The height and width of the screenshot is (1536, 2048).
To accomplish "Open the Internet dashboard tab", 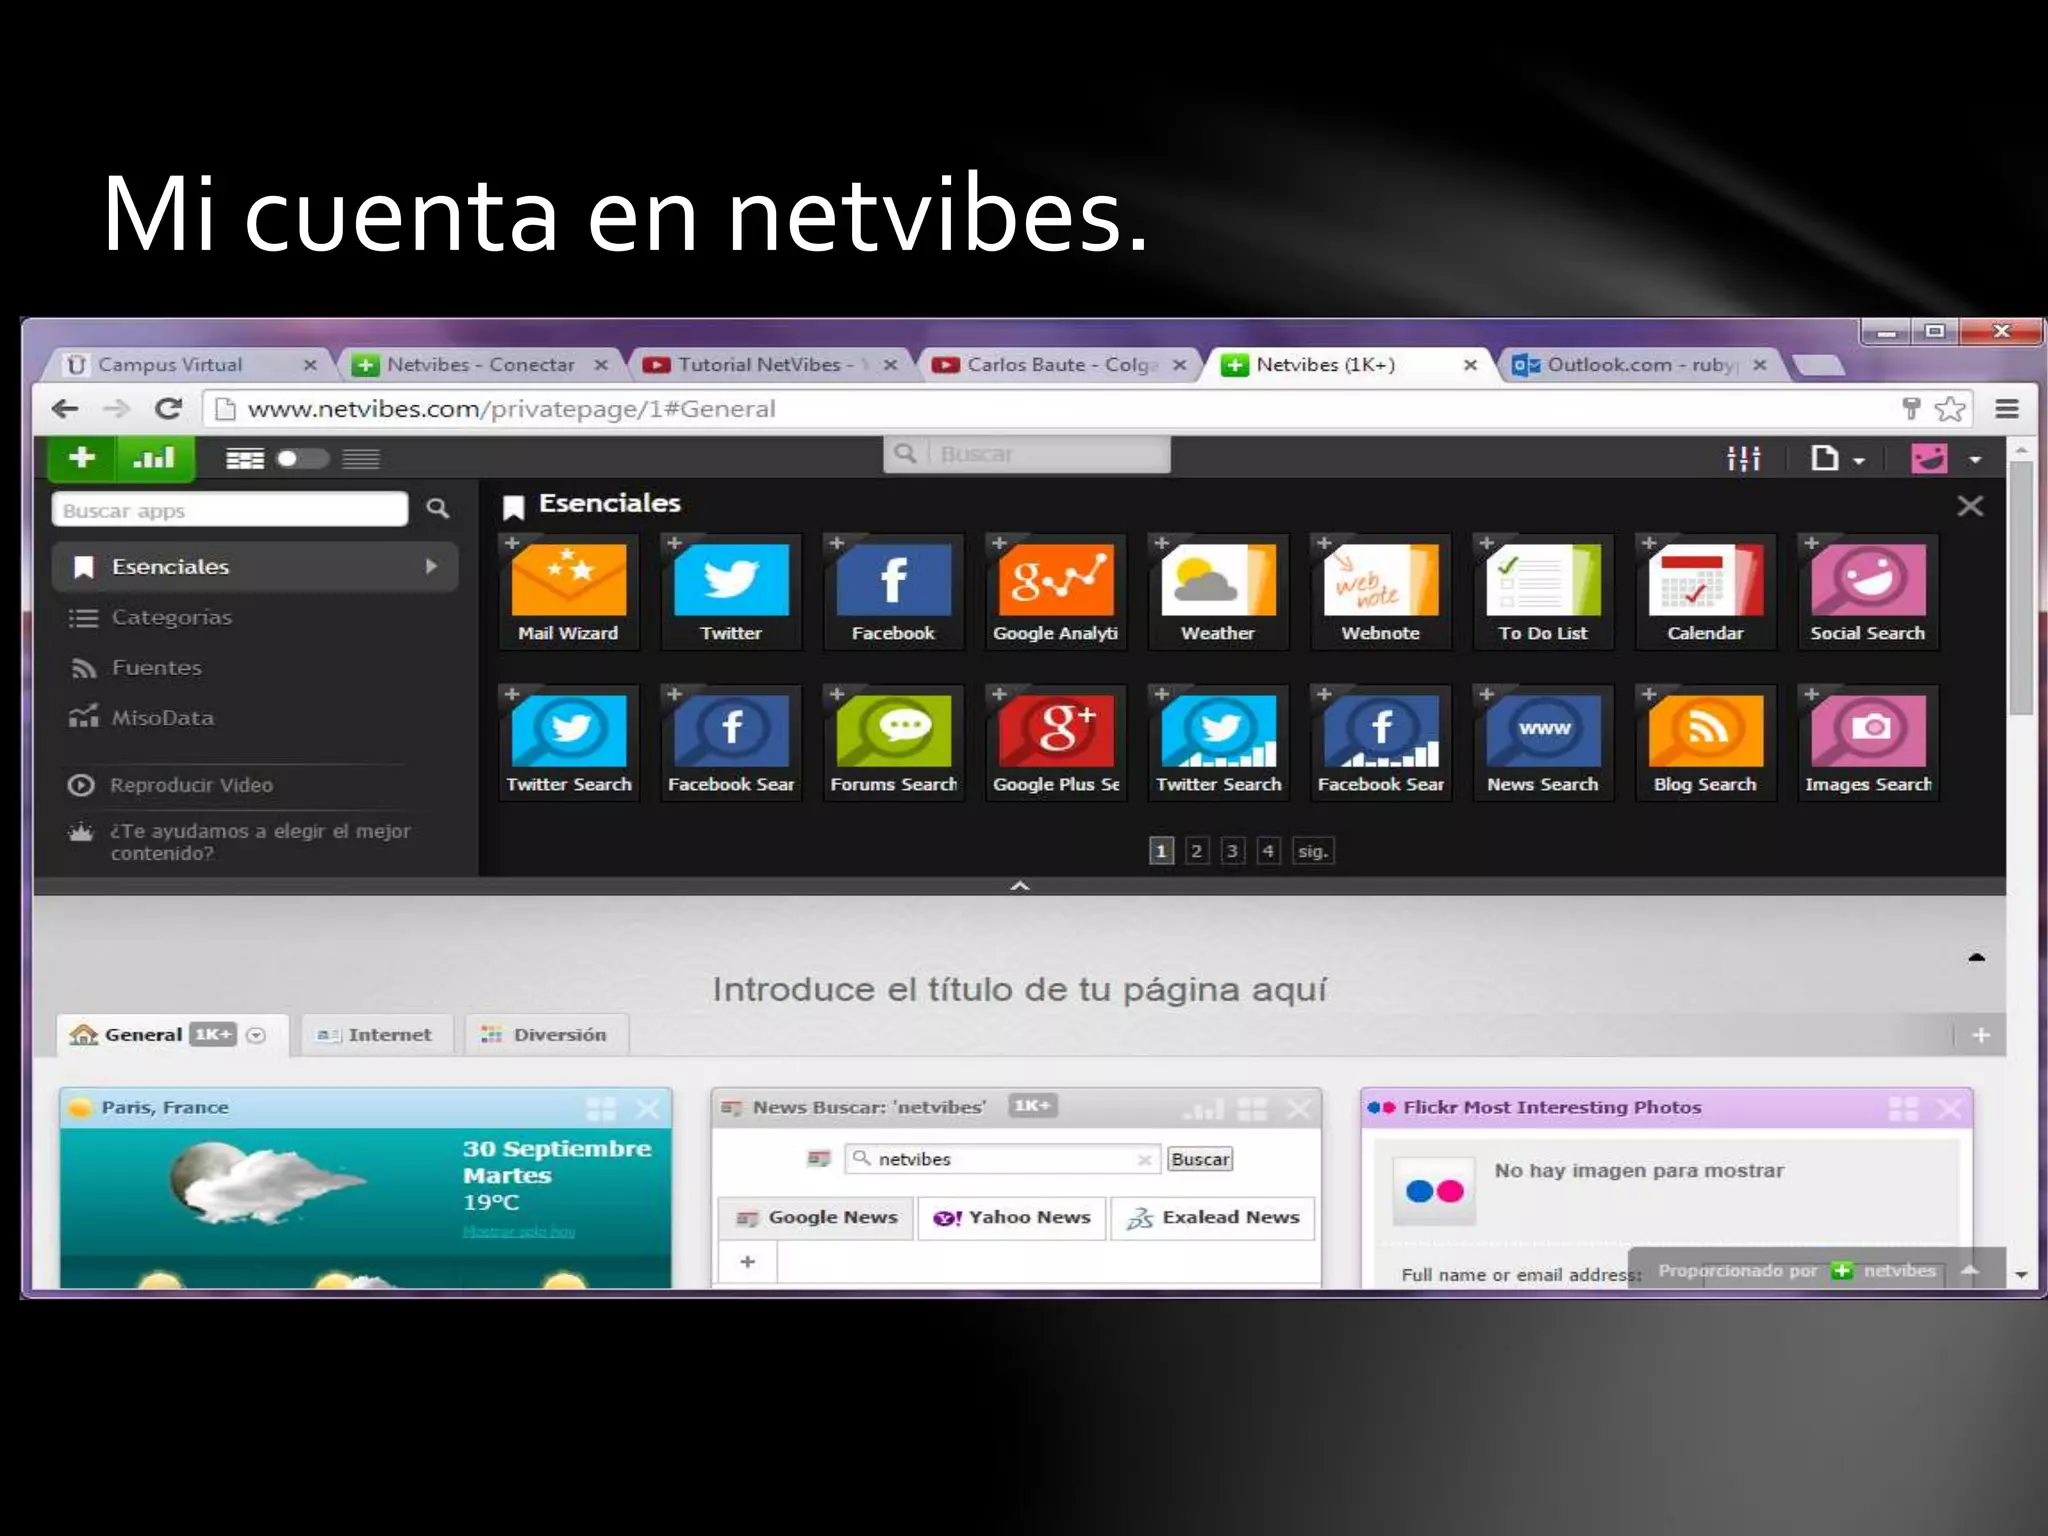I will tap(375, 1035).
